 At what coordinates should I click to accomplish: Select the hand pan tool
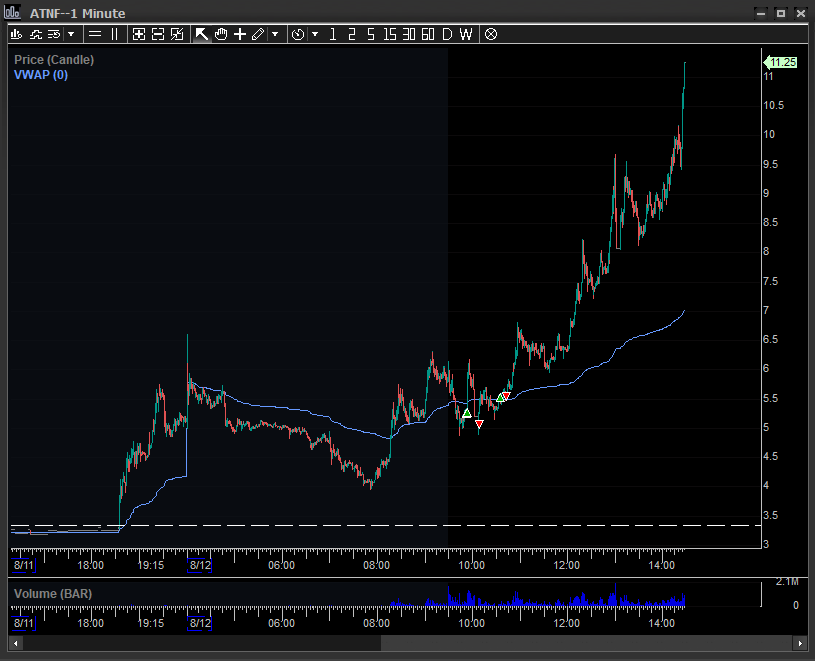tap(221, 34)
